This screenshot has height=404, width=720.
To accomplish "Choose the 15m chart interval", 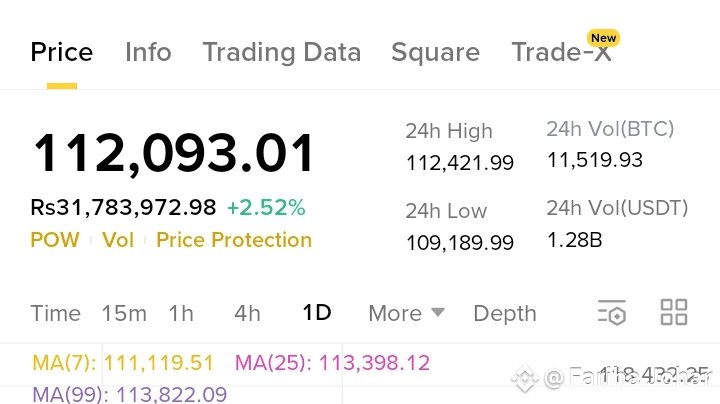I will click(x=124, y=313).
